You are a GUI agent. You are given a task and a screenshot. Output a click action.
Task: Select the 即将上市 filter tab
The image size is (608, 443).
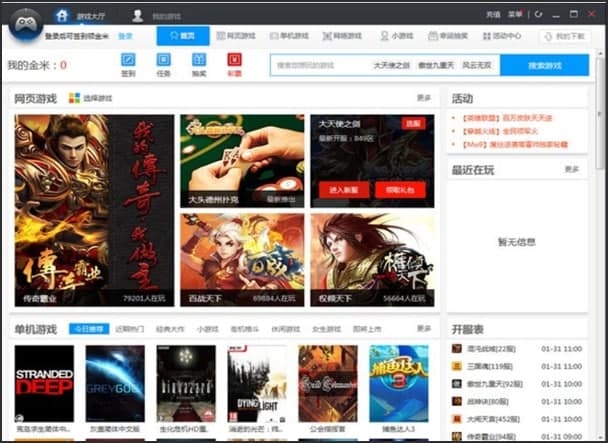pos(367,329)
